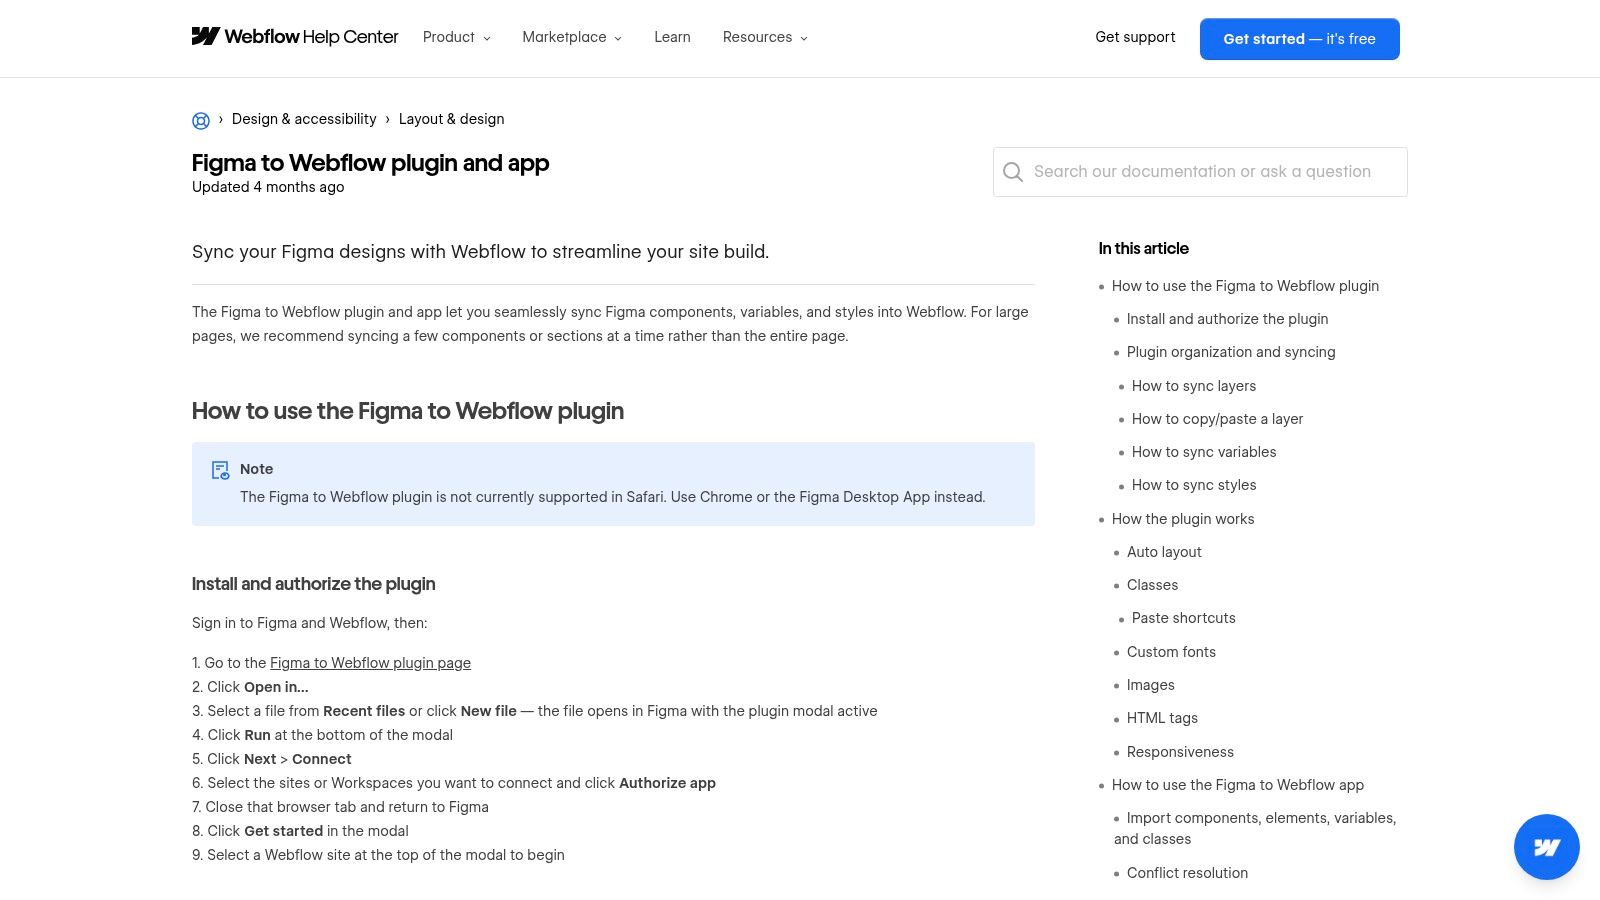Jump to the Auto layout section
1600x900 pixels.
pos(1164,551)
